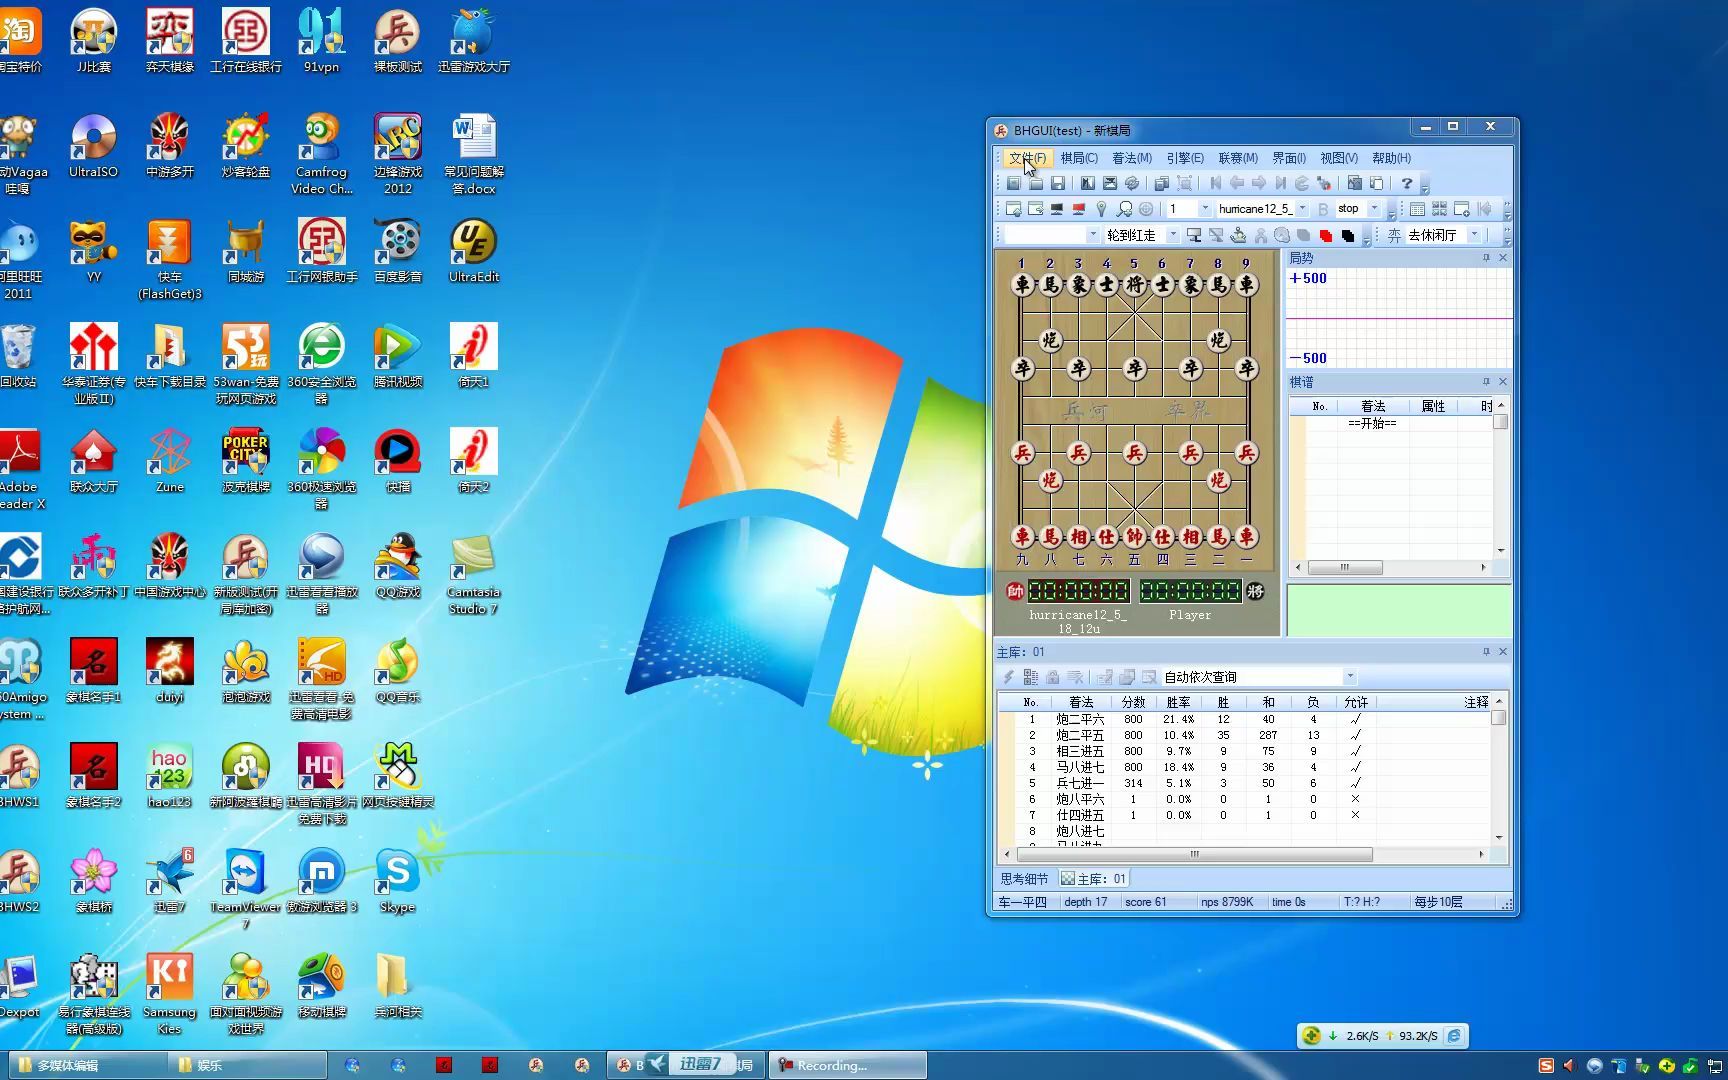The image size is (1728, 1080).
Task: Toggle 允许 mark for 炮二平六 row
Action: [x=1356, y=719]
